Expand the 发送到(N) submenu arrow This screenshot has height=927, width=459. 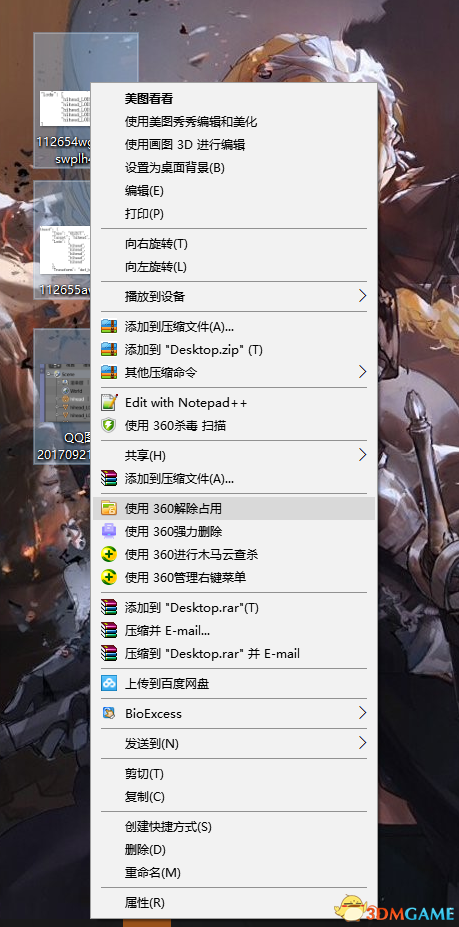click(x=363, y=743)
